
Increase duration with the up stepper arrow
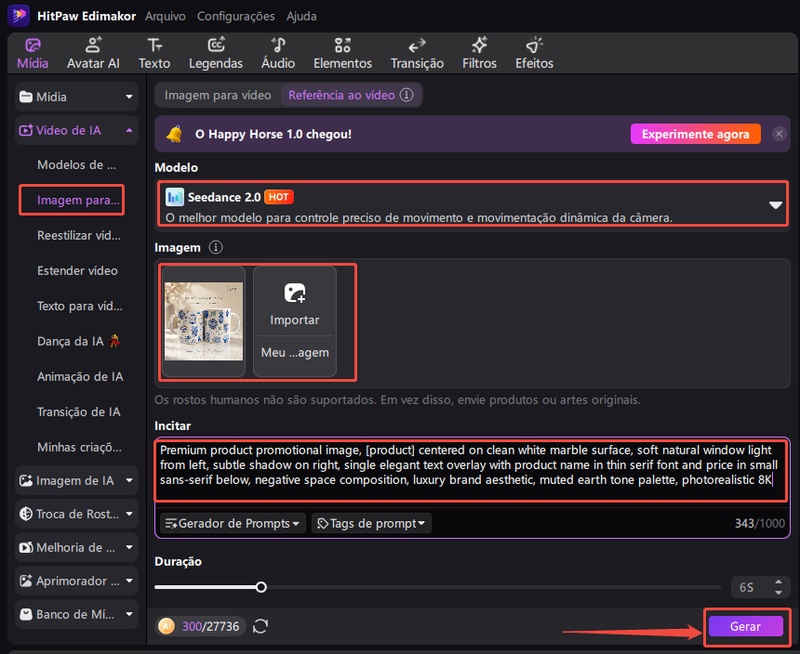[778, 582]
